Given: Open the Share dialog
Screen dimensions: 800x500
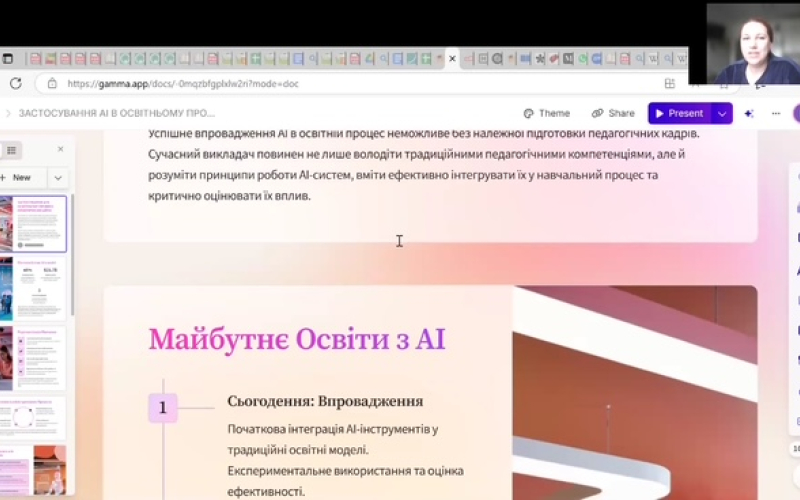Looking at the screenshot, I should click(613, 113).
